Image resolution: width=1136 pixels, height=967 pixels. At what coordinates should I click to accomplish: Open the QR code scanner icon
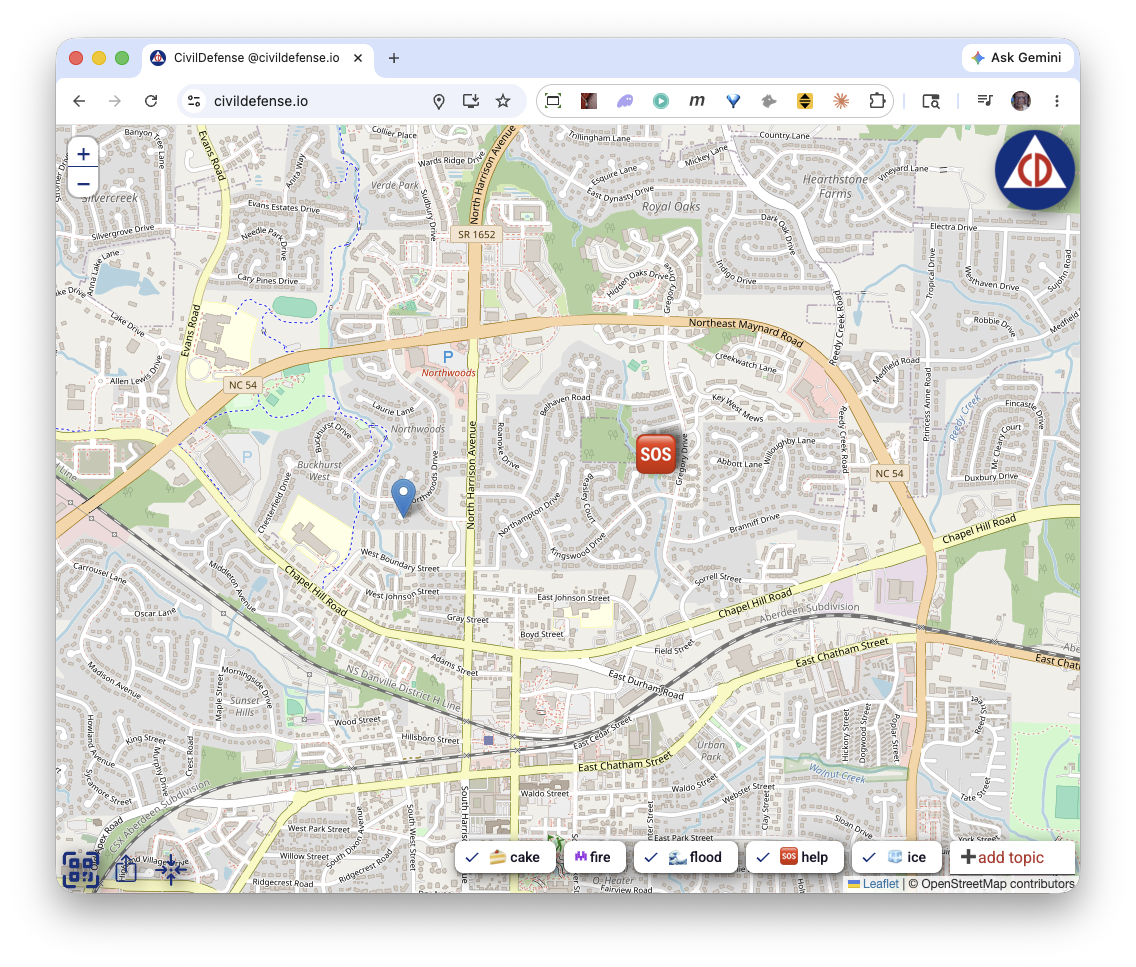coord(80,869)
